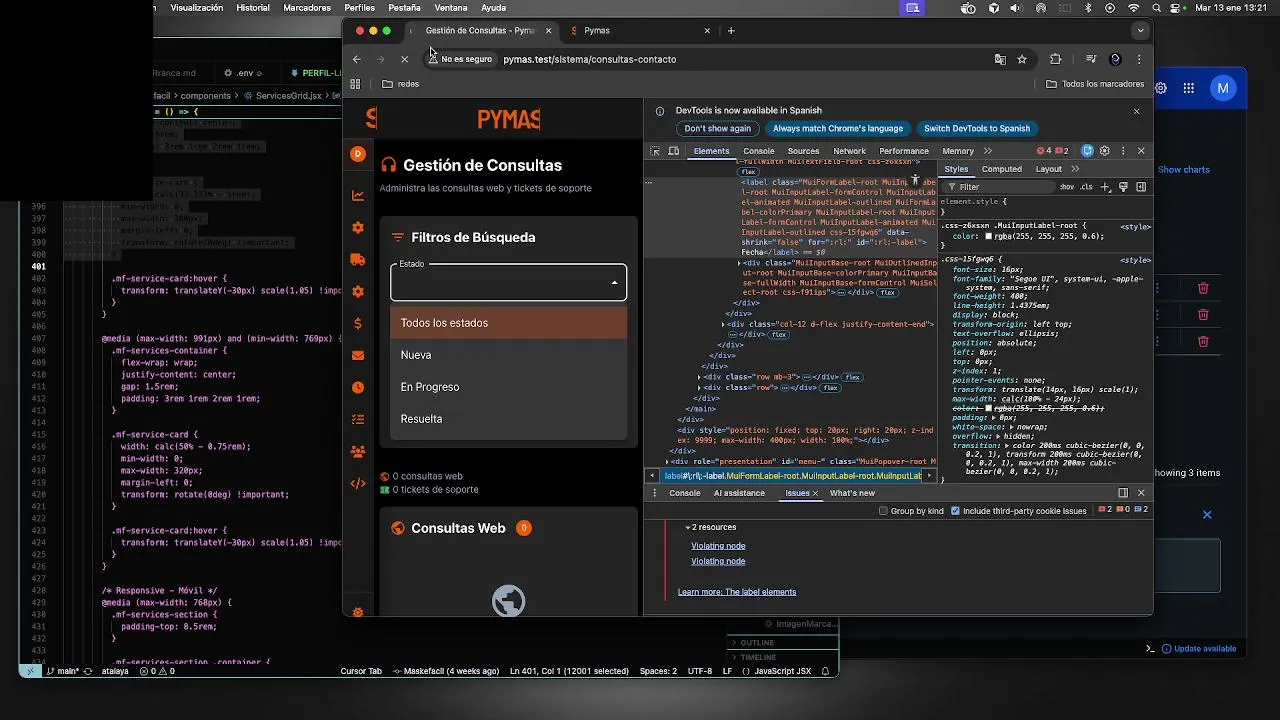Viewport: 1280px width, 720px height.
Task: Expand MuiInputBase-root div node
Action: point(737,264)
